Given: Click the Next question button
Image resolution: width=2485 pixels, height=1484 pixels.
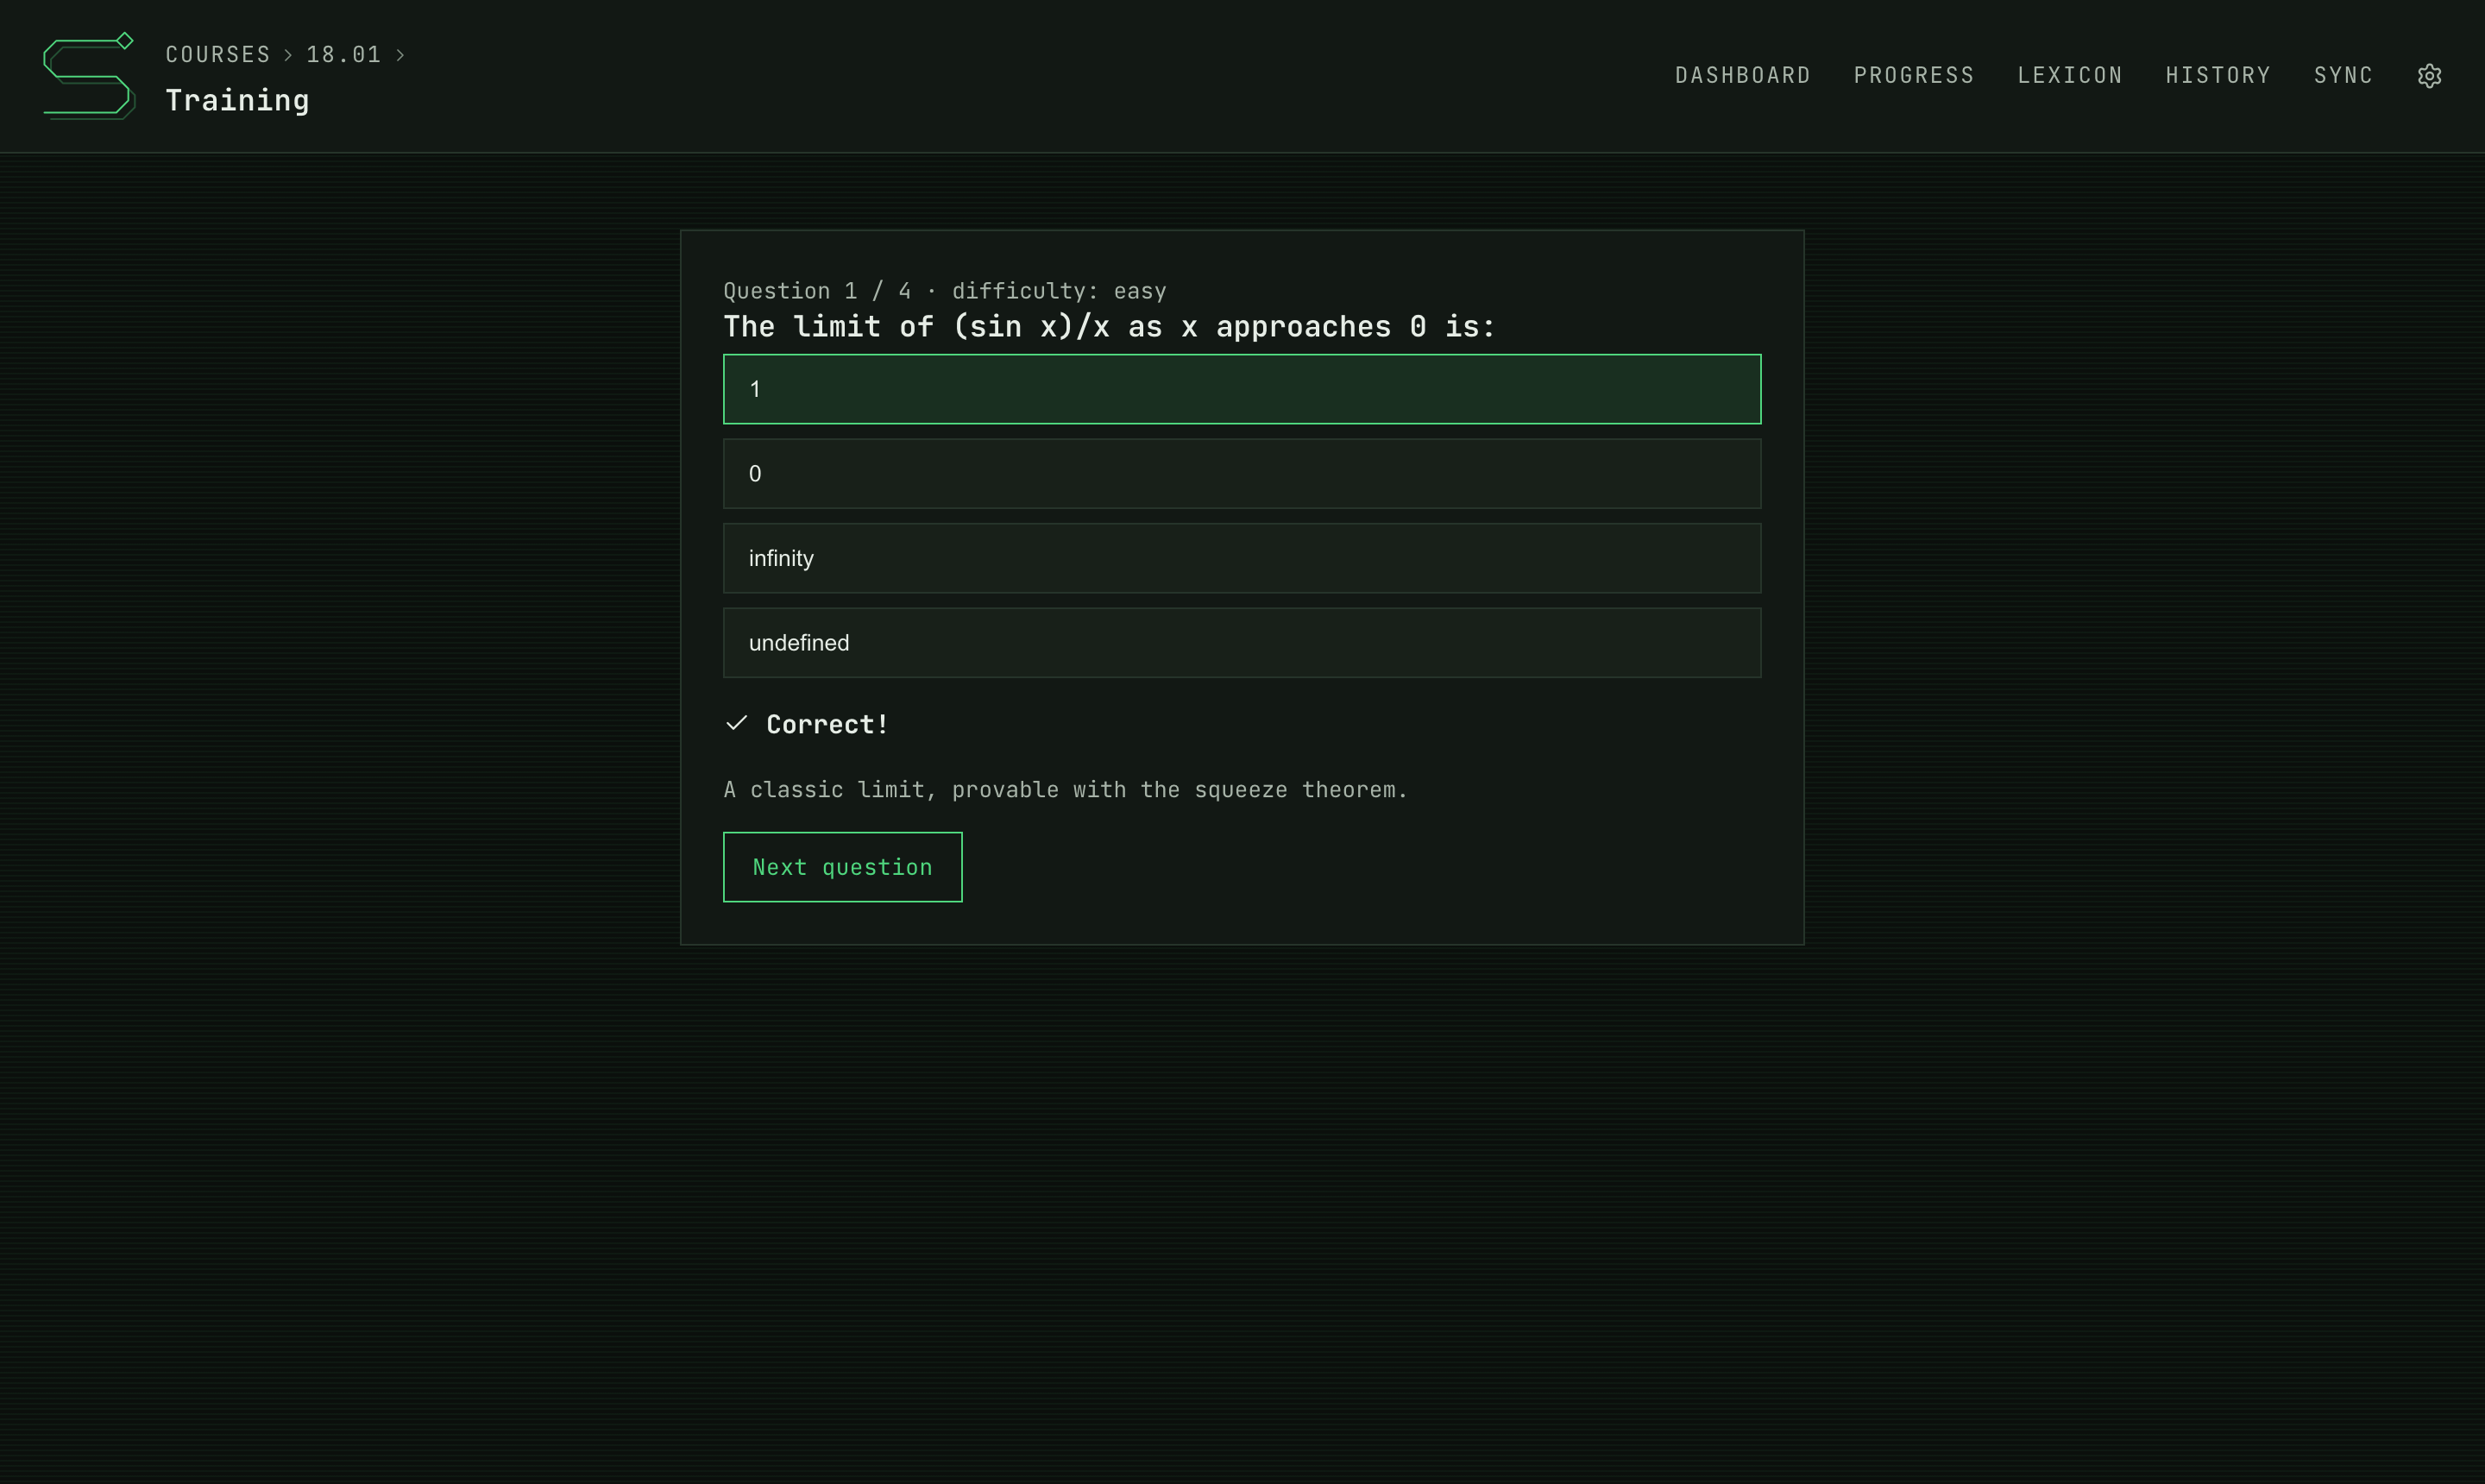Looking at the screenshot, I should coord(843,867).
